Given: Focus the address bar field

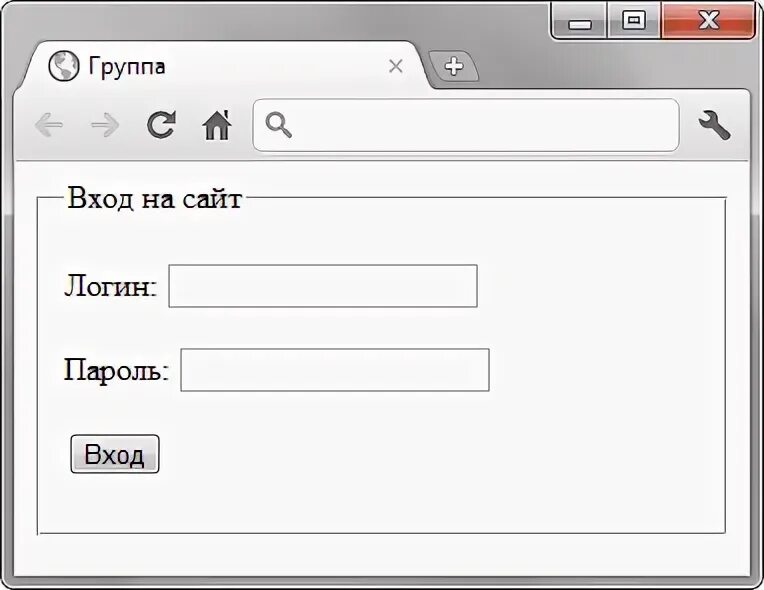Looking at the screenshot, I should [x=480, y=125].
